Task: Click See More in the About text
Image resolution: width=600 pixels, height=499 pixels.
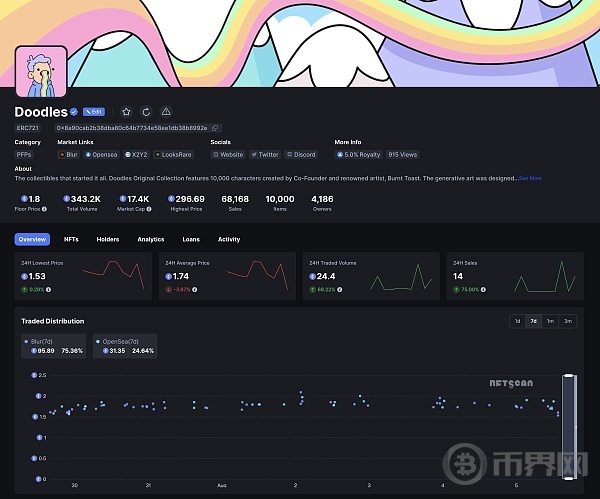Action: (x=530, y=178)
